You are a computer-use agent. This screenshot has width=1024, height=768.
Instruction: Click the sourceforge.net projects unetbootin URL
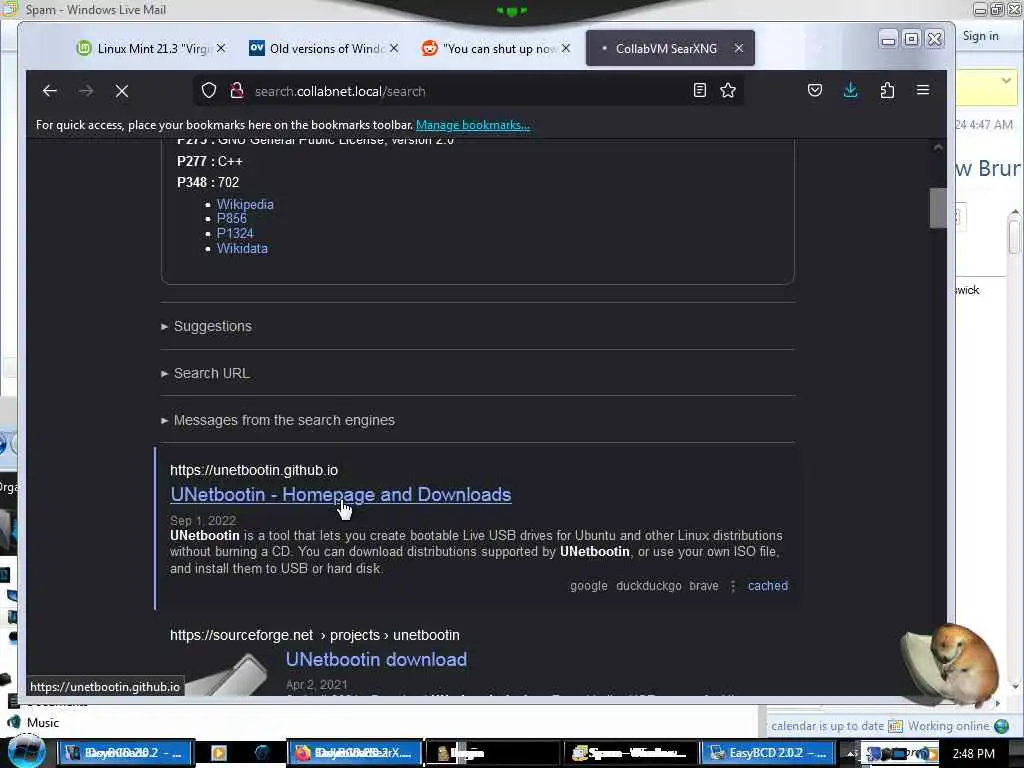315,635
